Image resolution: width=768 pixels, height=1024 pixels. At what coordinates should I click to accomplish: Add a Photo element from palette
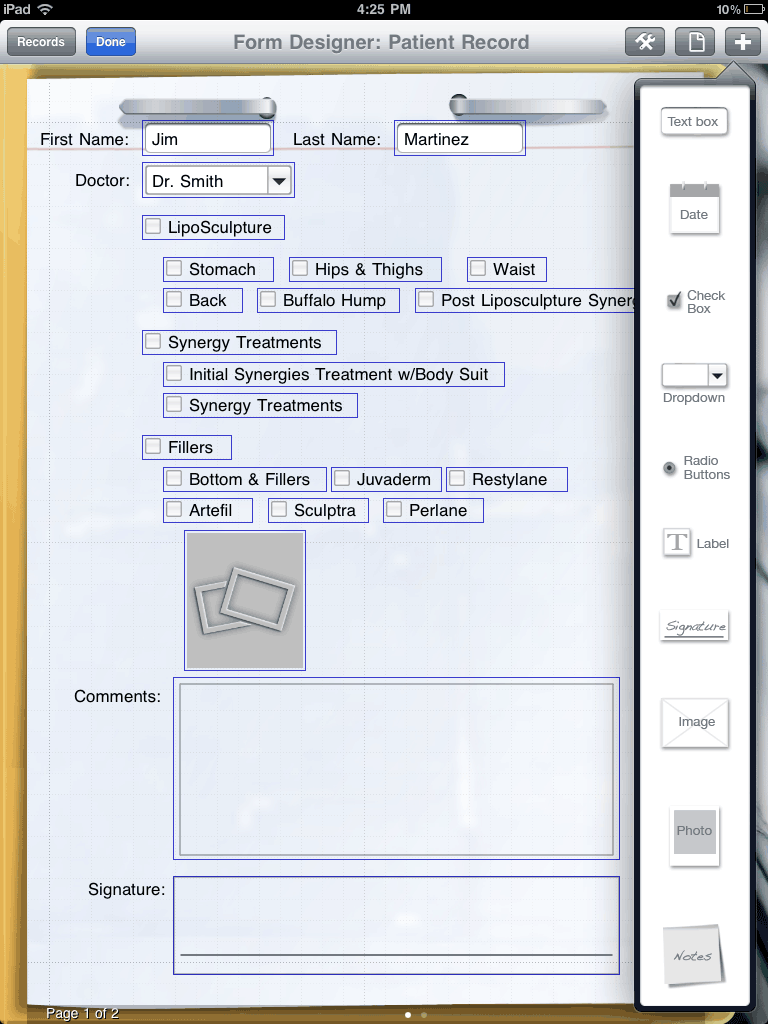pyautogui.click(x=694, y=837)
